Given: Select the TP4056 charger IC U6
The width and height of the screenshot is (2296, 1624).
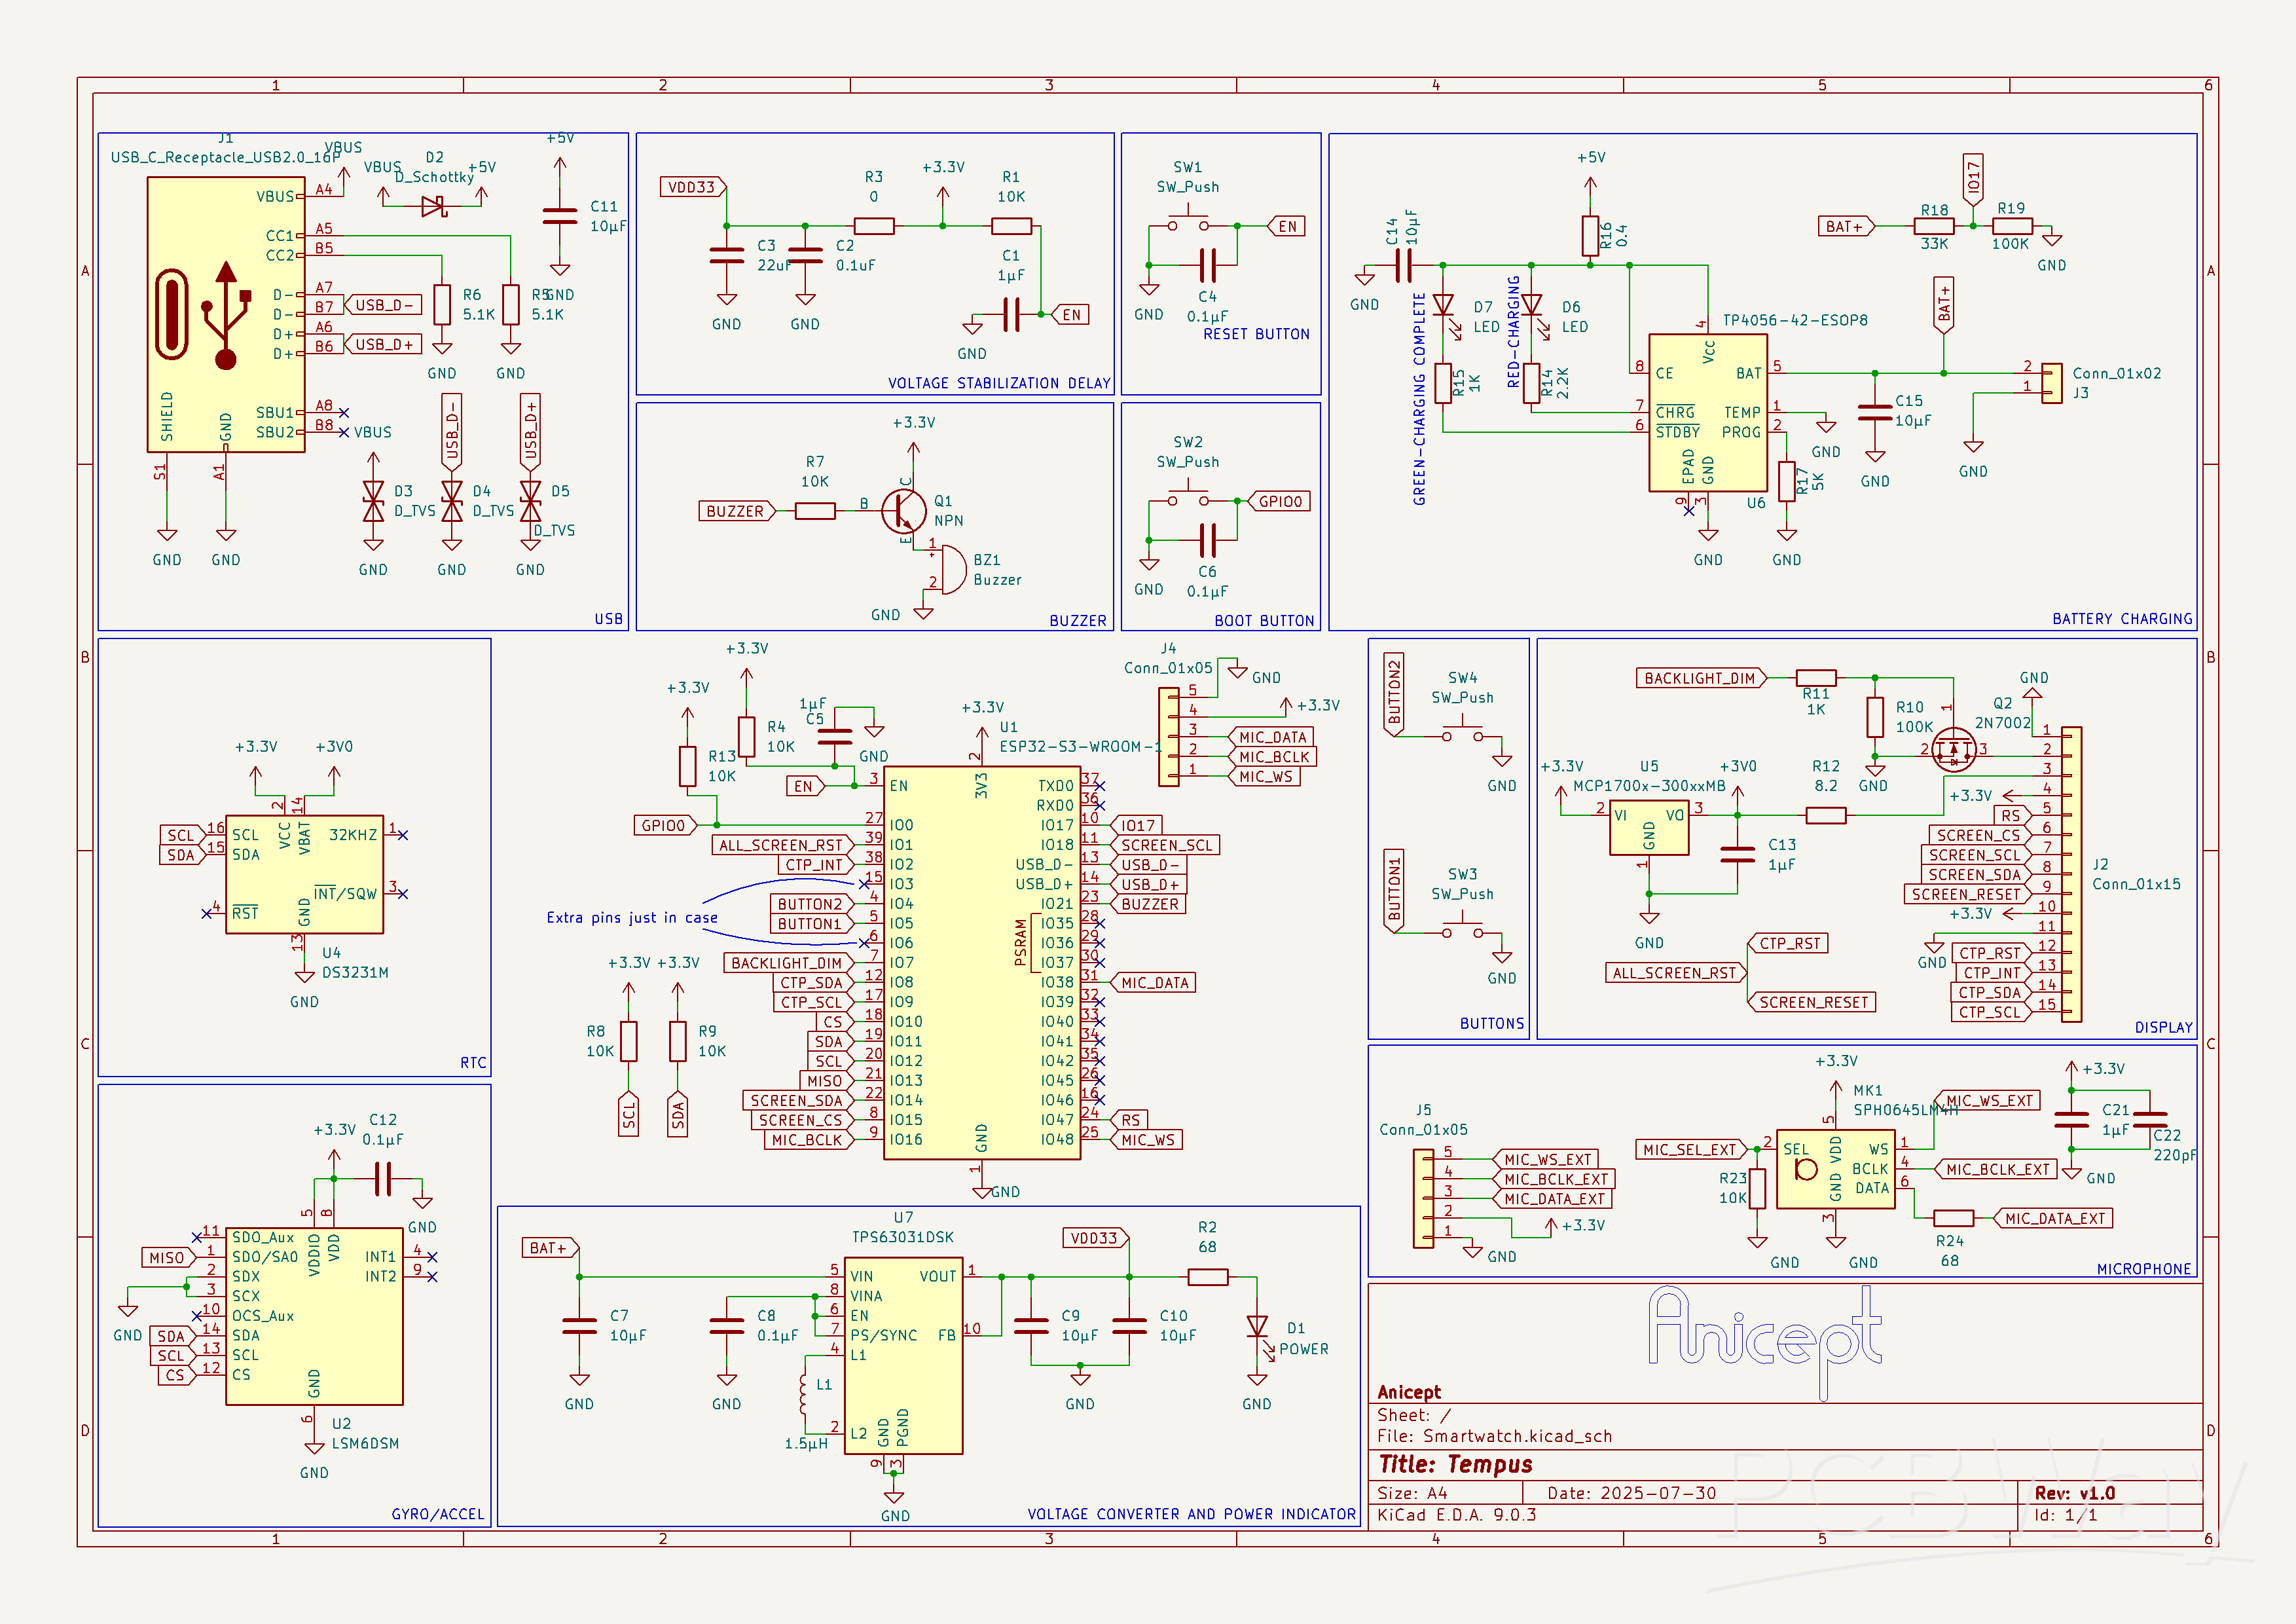Looking at the screenshot, I should (x=1707, y=412).
